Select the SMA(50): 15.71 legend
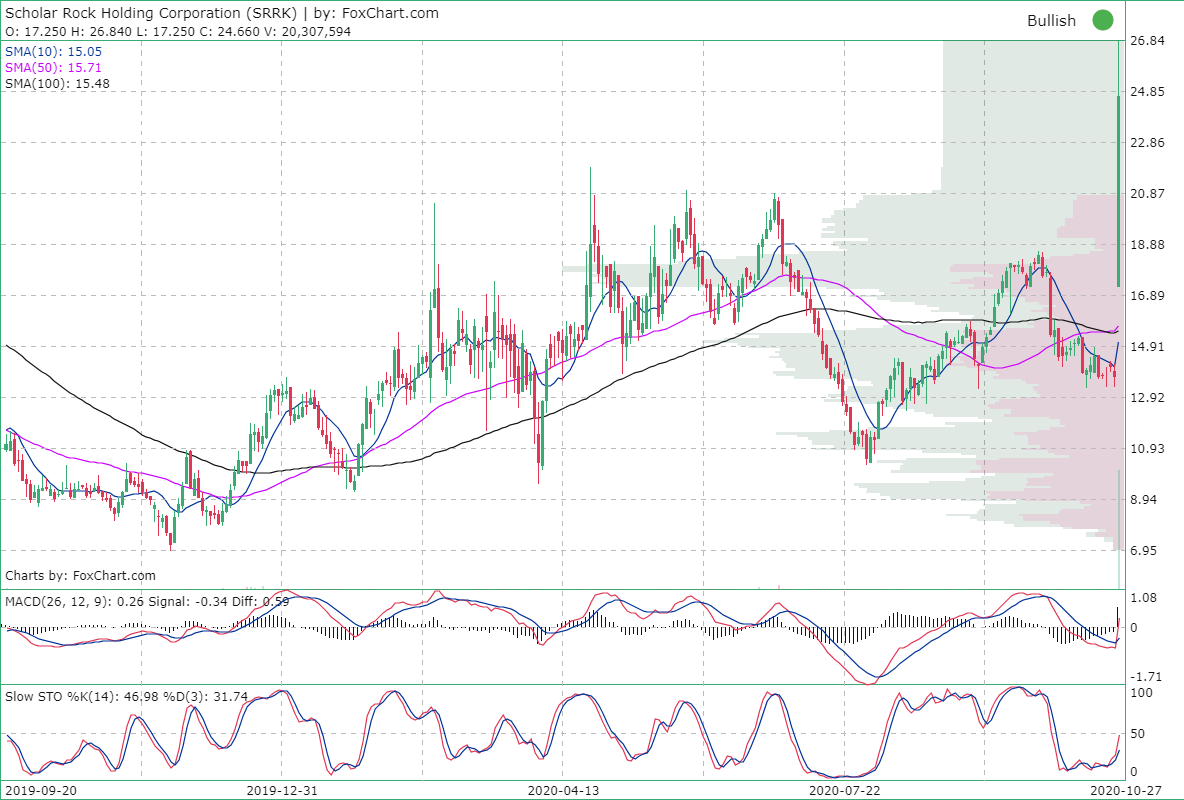 (53, 67)
